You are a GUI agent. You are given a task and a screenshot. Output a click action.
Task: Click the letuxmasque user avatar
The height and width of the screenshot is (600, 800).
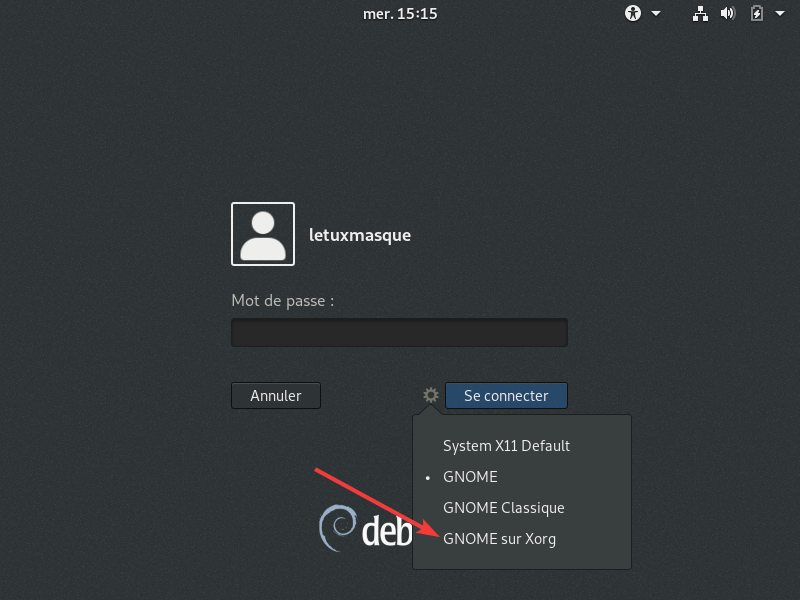pyautogui.click(x=263, y=234)
